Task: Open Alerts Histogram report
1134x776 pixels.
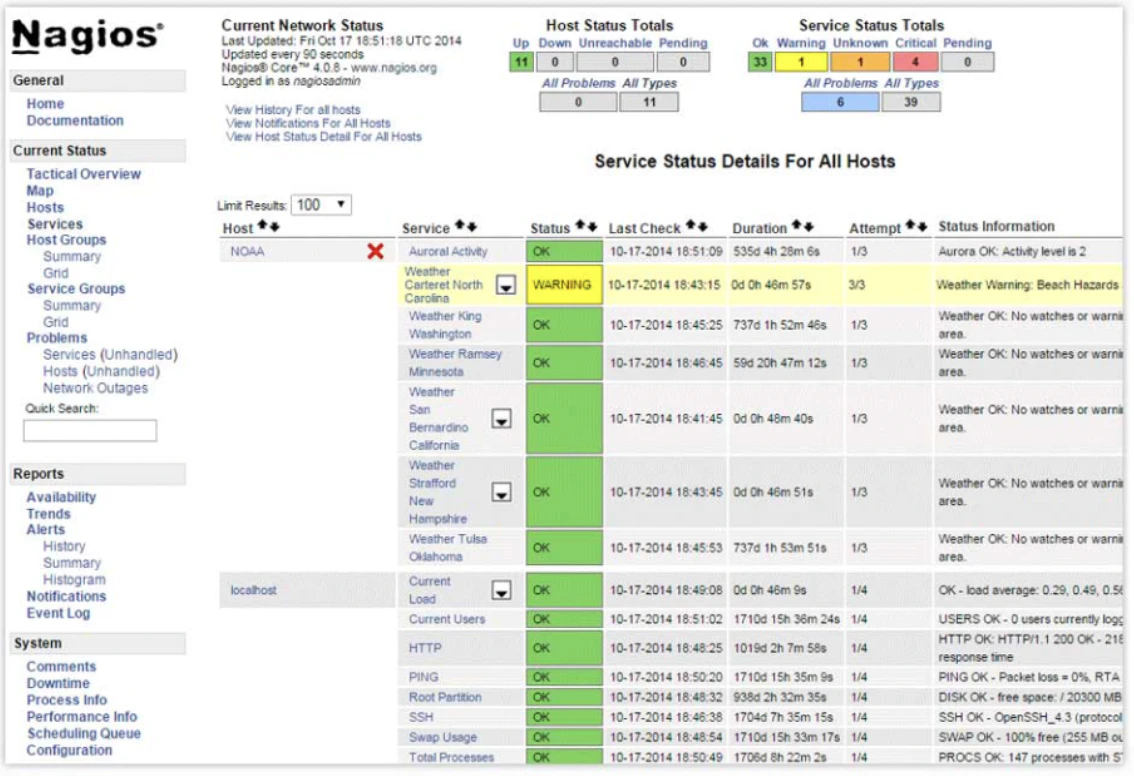Action: pyautogui.click(x=74, y=579)
